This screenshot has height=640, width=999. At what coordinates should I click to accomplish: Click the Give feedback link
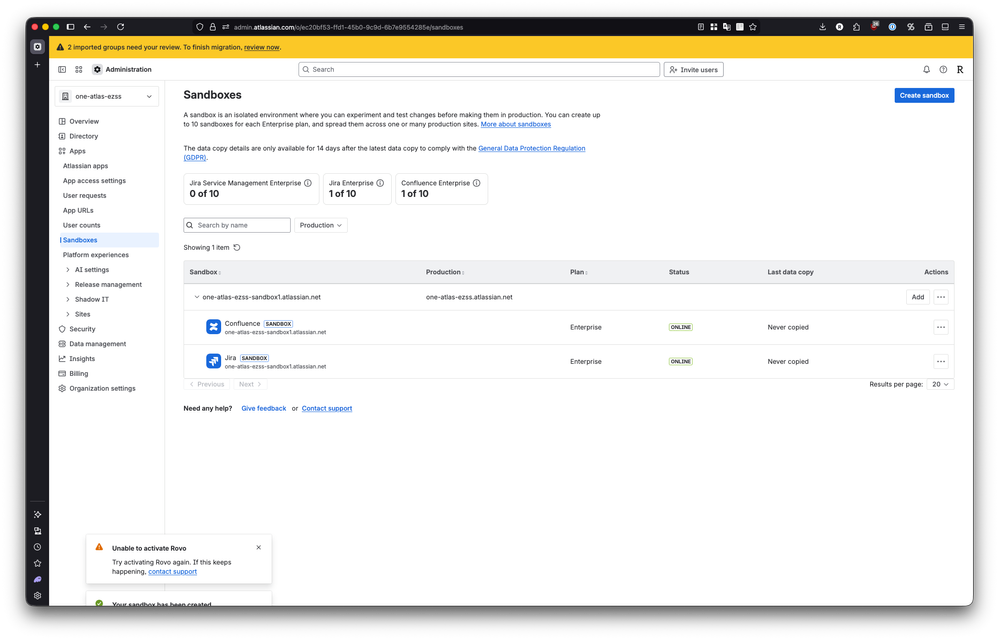[x=264, y=409]
